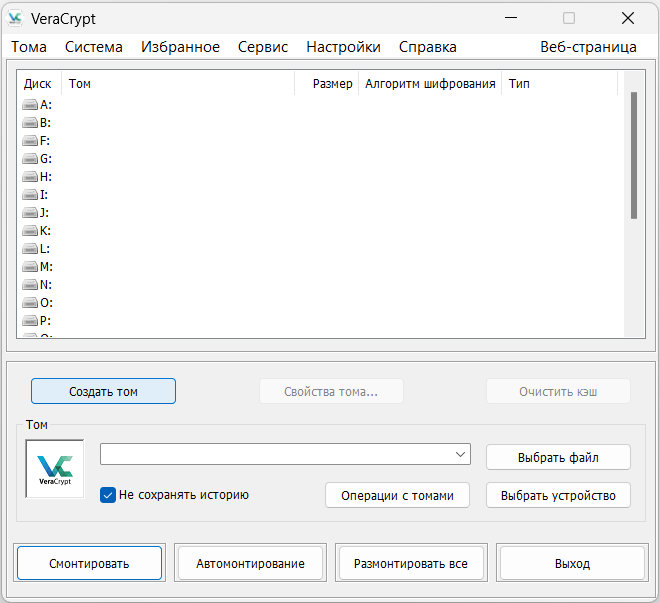Image resolution: width=660 pixels, height=603 pixels.
Task: Select the M: drive slot icon
Action: (30, 267)
